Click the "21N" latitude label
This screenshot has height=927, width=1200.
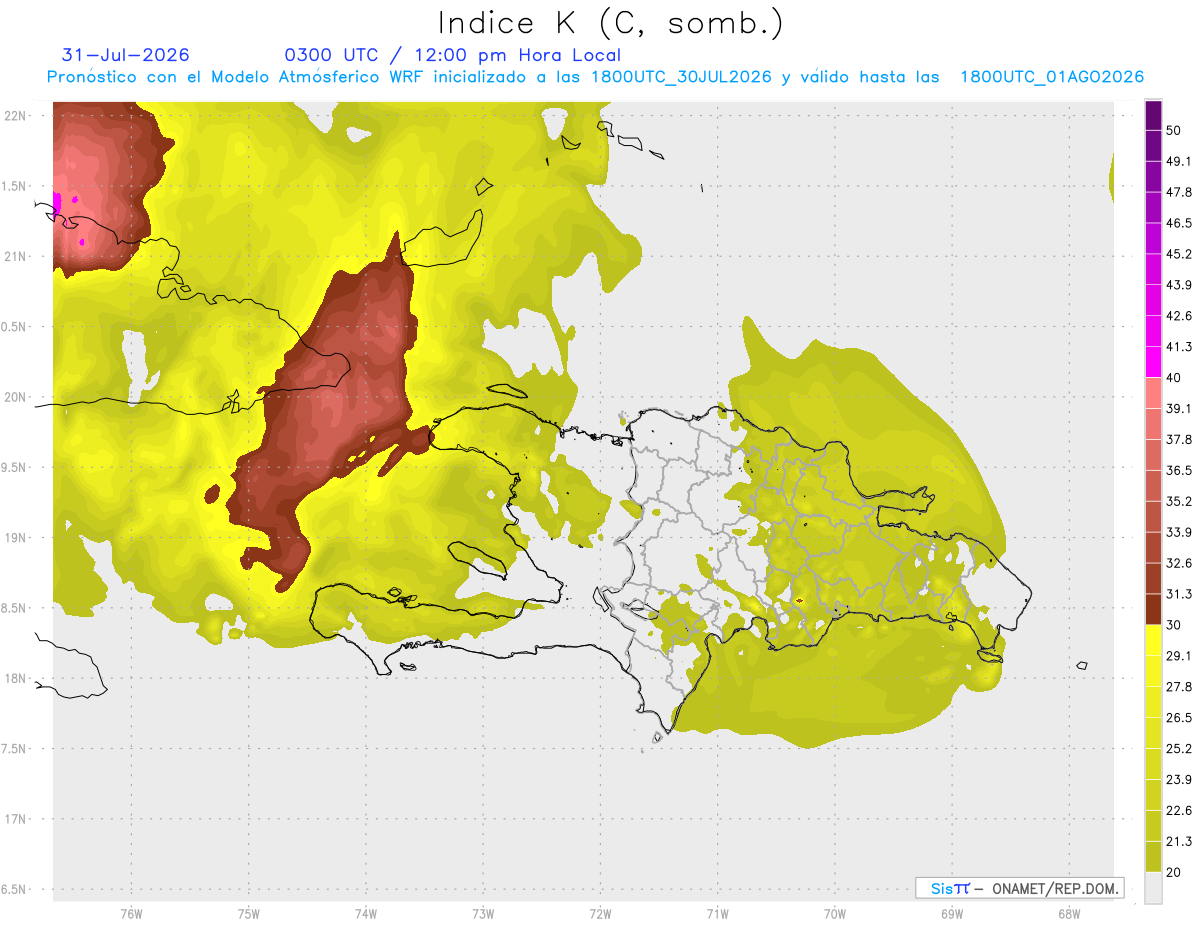14,256
